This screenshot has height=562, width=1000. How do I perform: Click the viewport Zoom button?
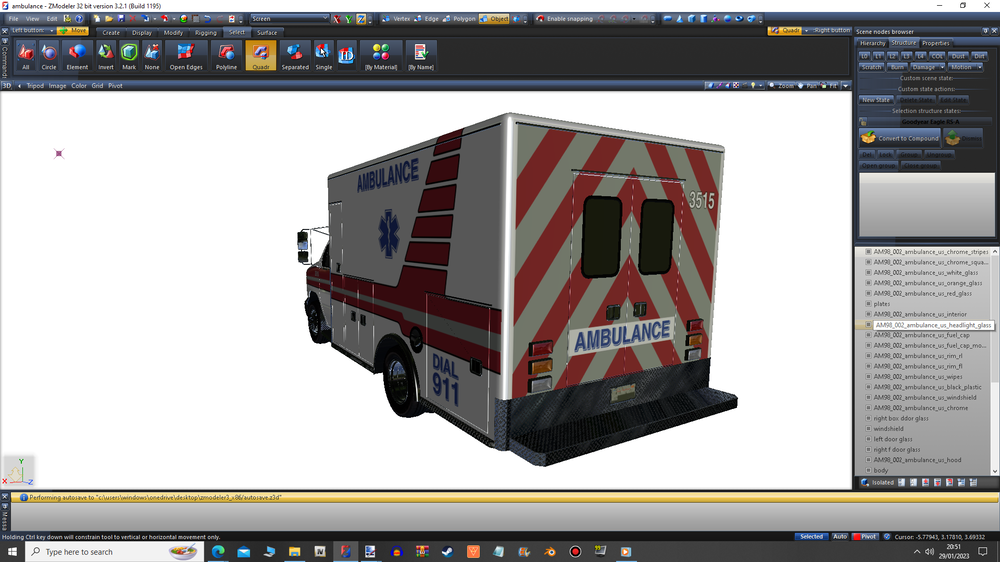[x=782, y=85]
